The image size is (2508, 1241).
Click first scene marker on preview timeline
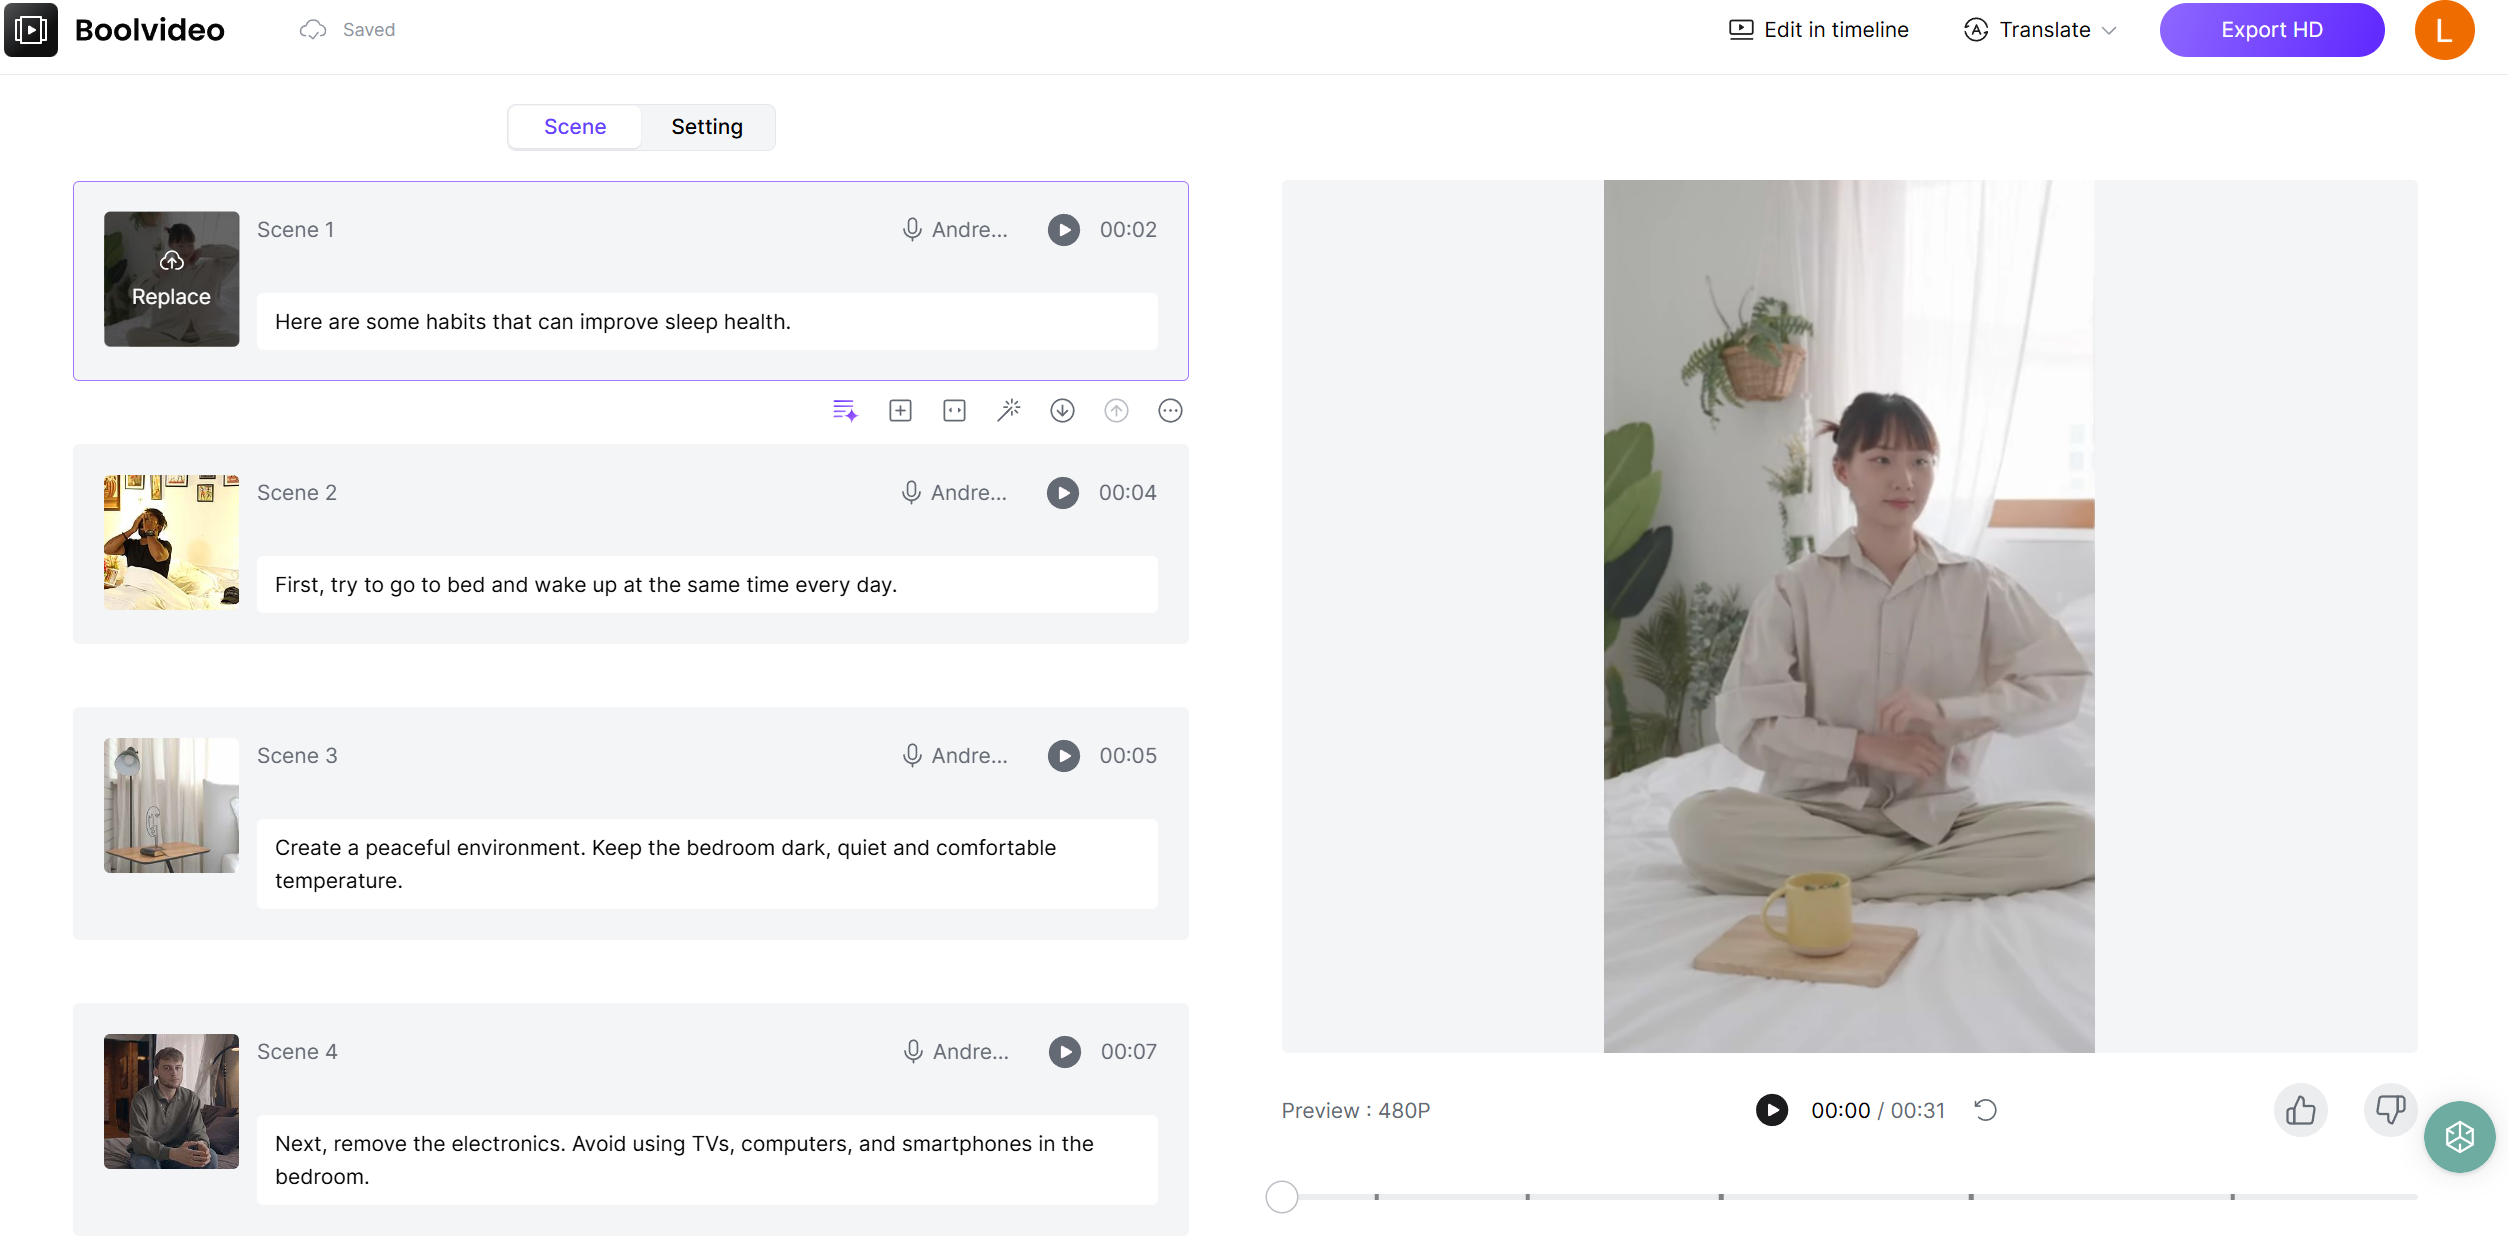coord(1376,1197)
